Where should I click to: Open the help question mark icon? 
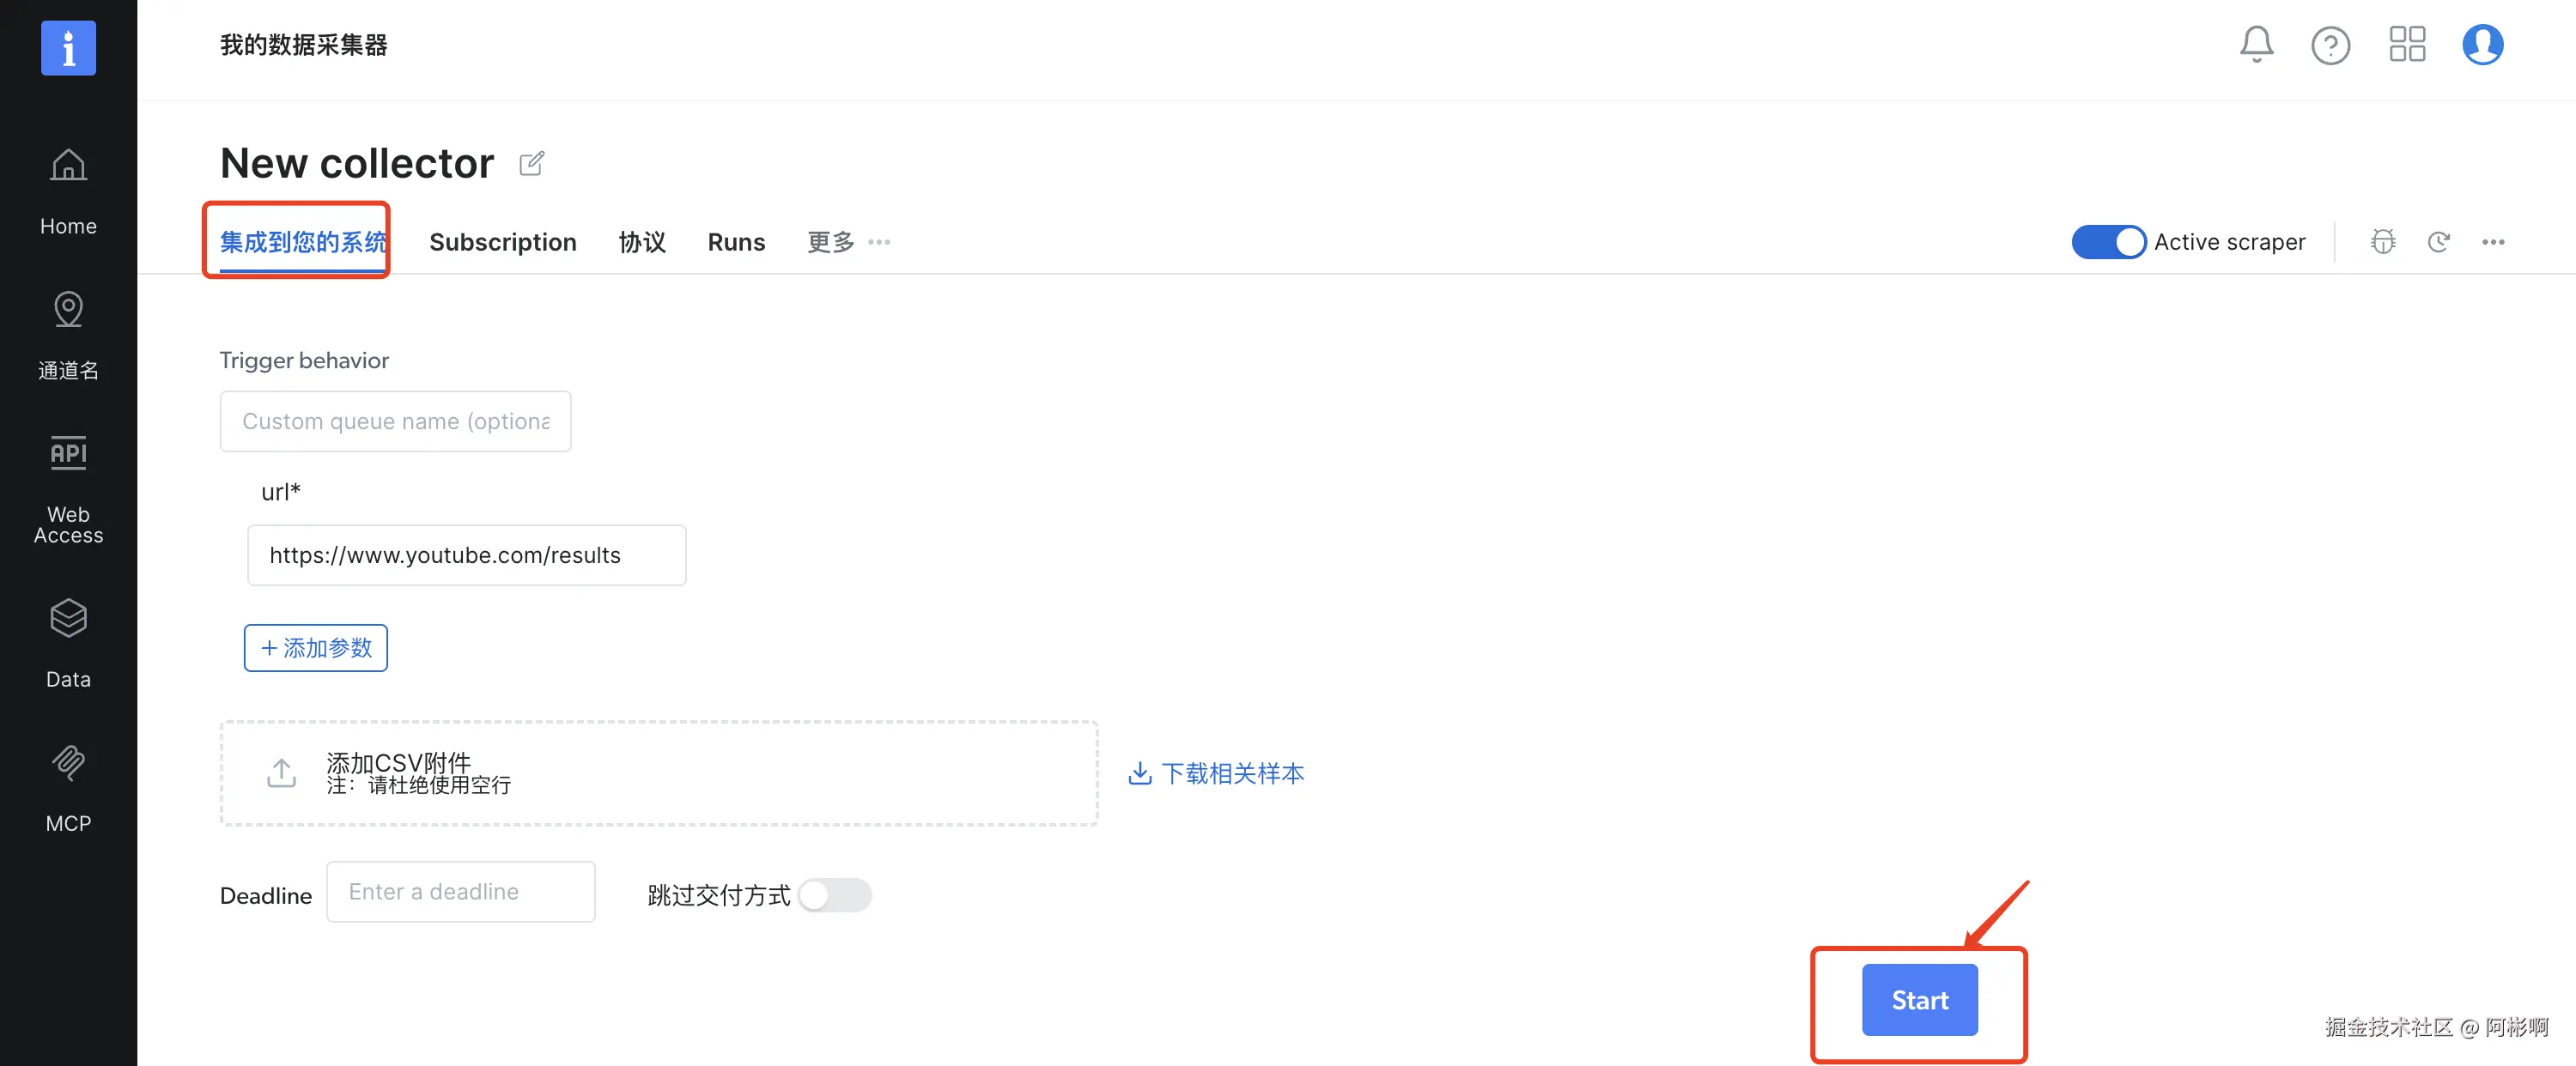point(2330,45)
